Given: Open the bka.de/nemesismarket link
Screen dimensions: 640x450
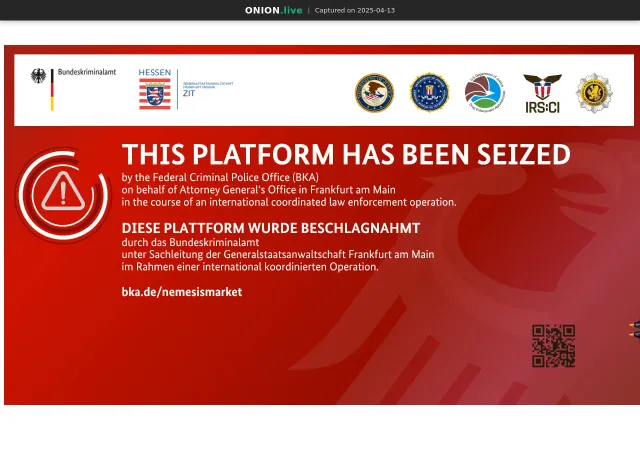Looking at the screenshot, I should [x=182, y=292].
